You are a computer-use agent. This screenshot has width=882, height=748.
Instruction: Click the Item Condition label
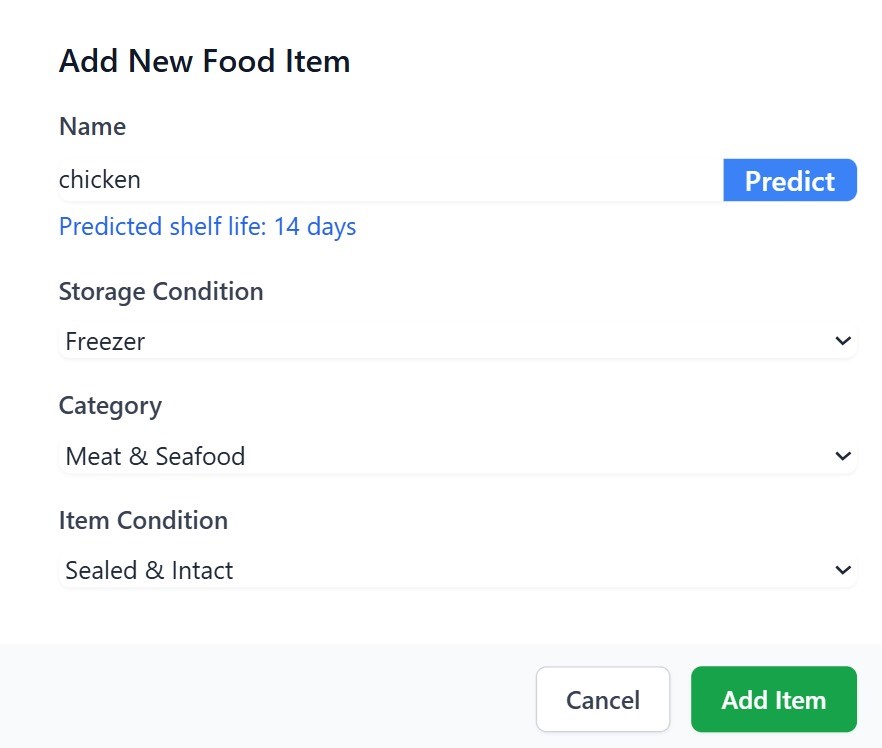click(143, 520)
